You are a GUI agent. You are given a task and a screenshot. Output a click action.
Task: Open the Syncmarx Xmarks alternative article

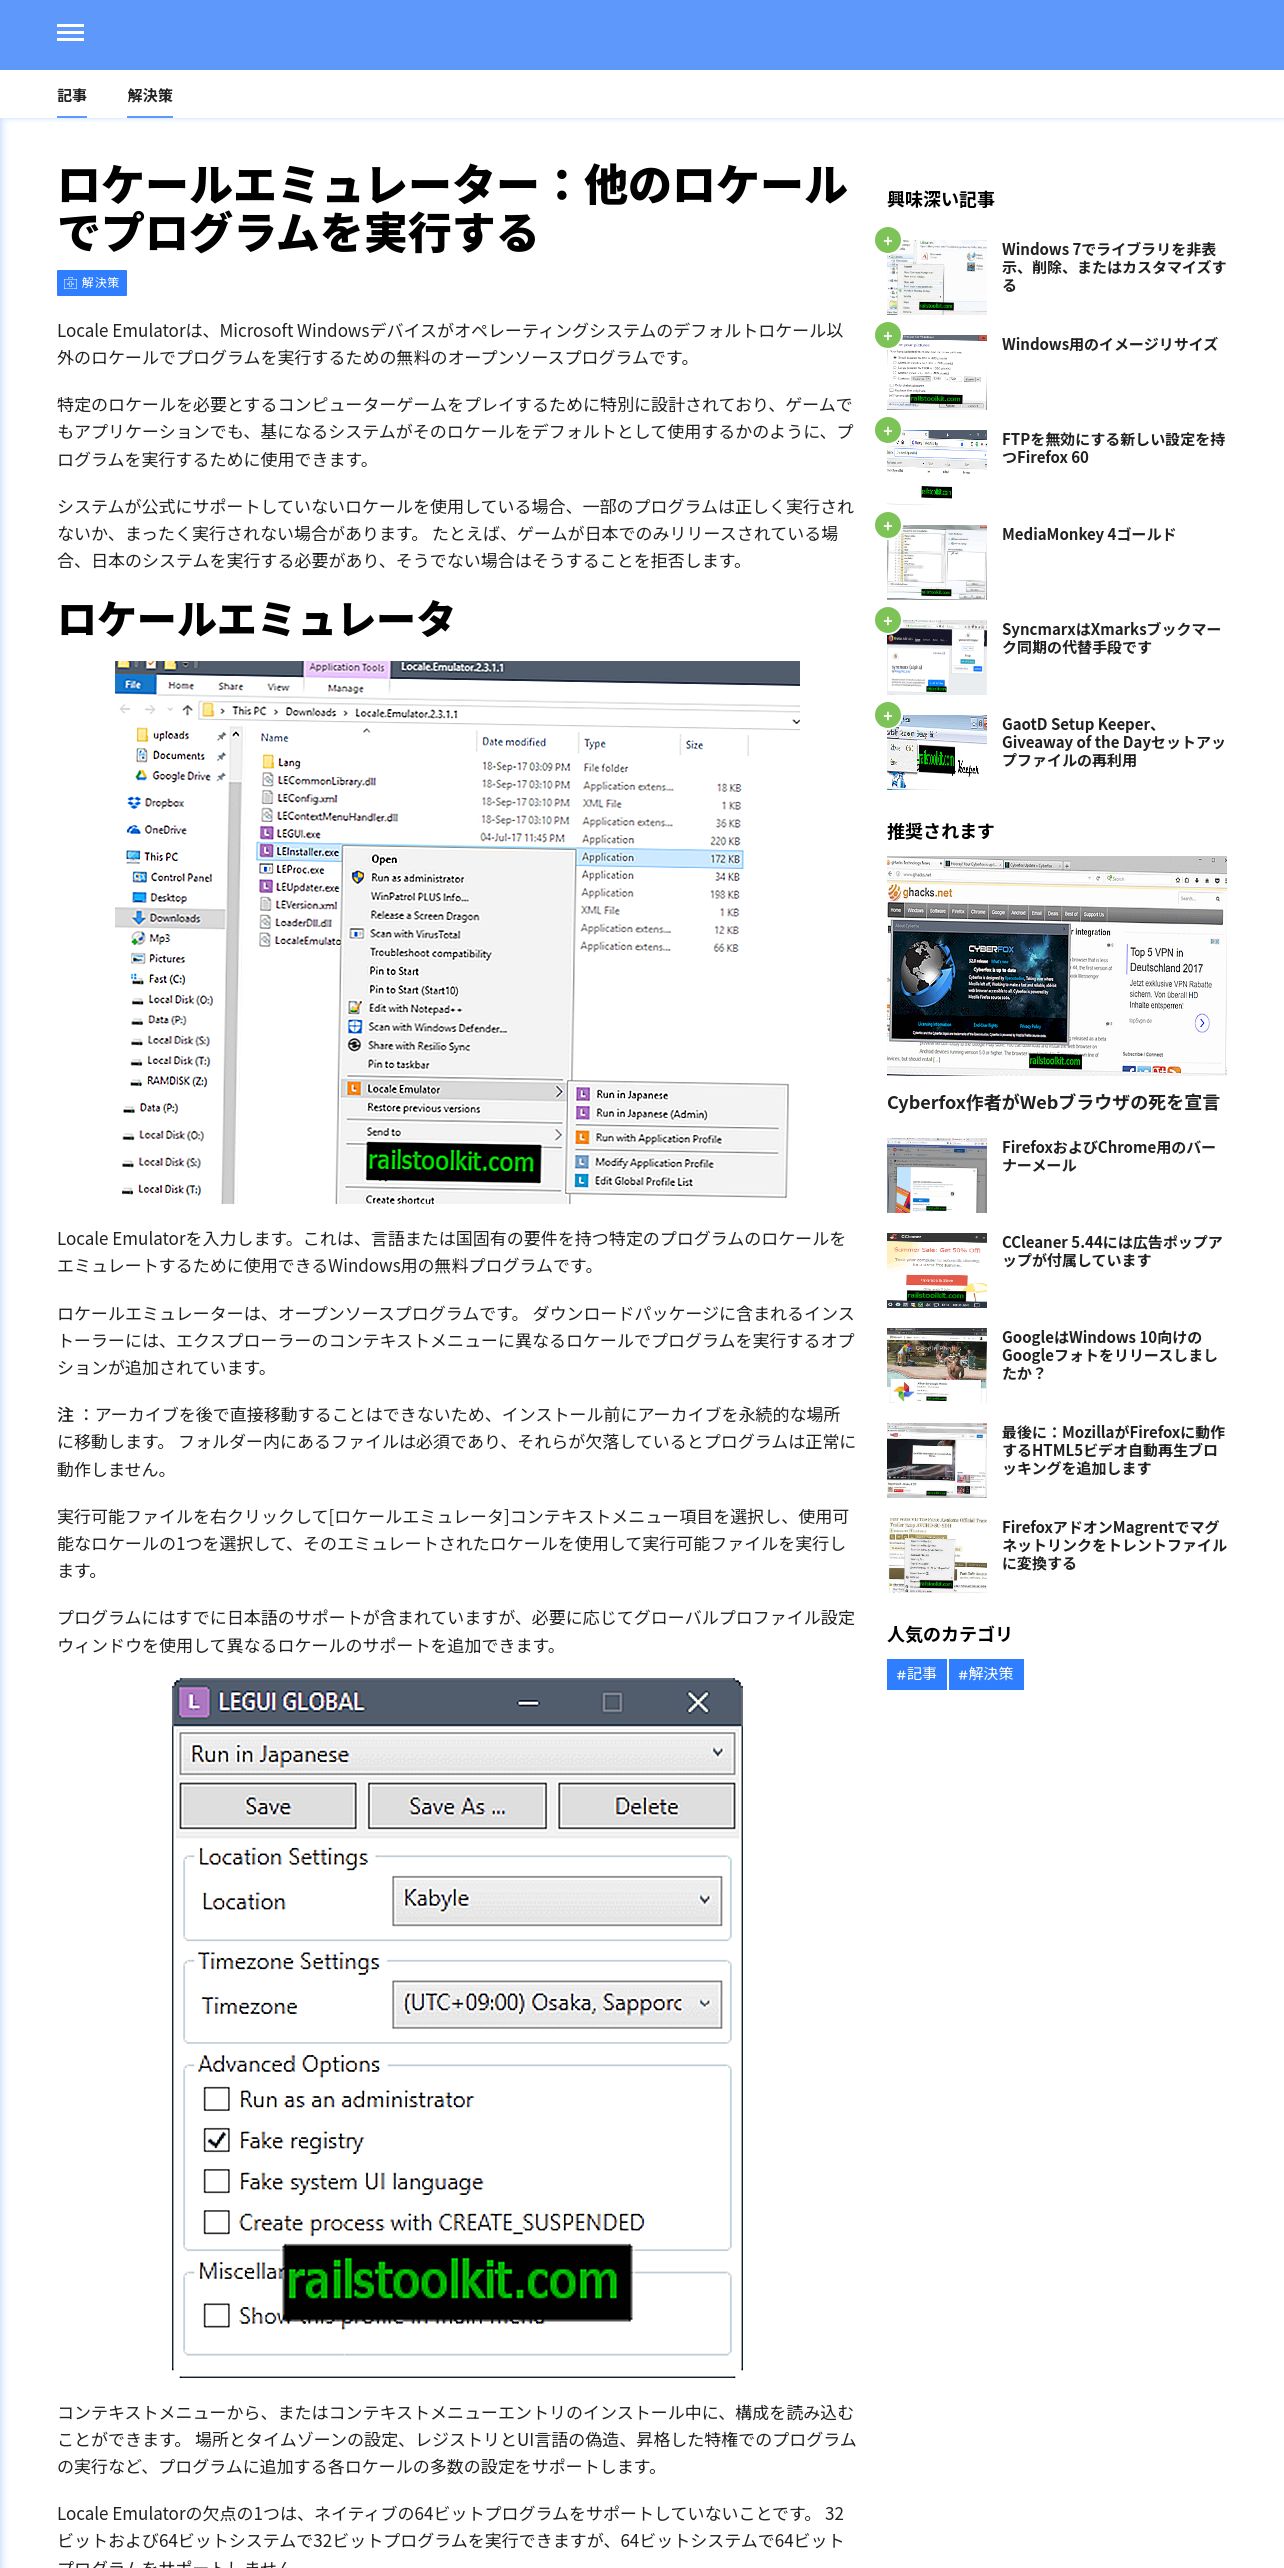tap(1111, 638)
